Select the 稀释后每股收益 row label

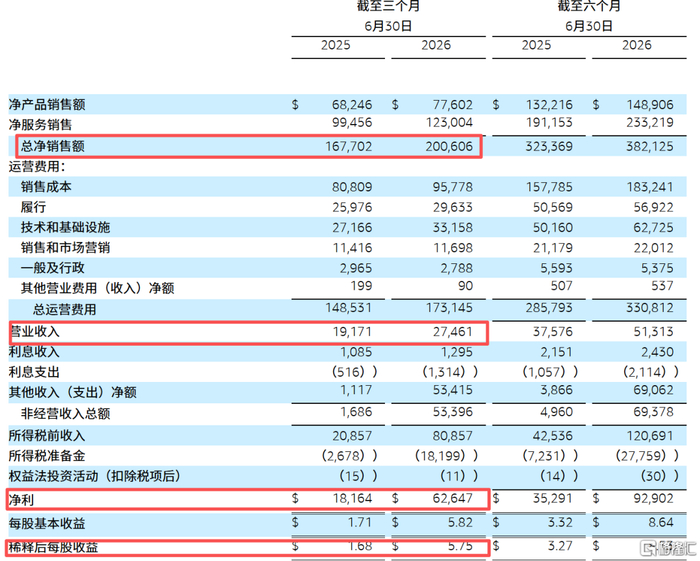(53, 547)
